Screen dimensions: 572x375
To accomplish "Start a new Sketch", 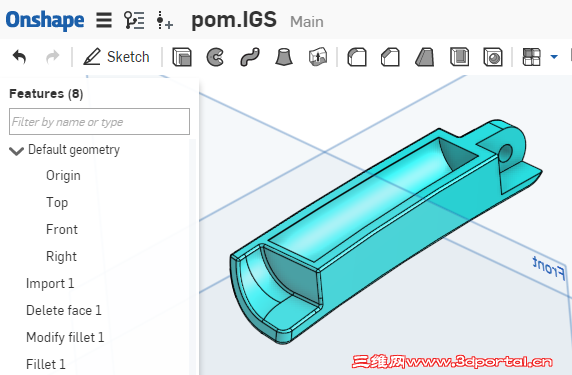I will (x=116, y=57).
